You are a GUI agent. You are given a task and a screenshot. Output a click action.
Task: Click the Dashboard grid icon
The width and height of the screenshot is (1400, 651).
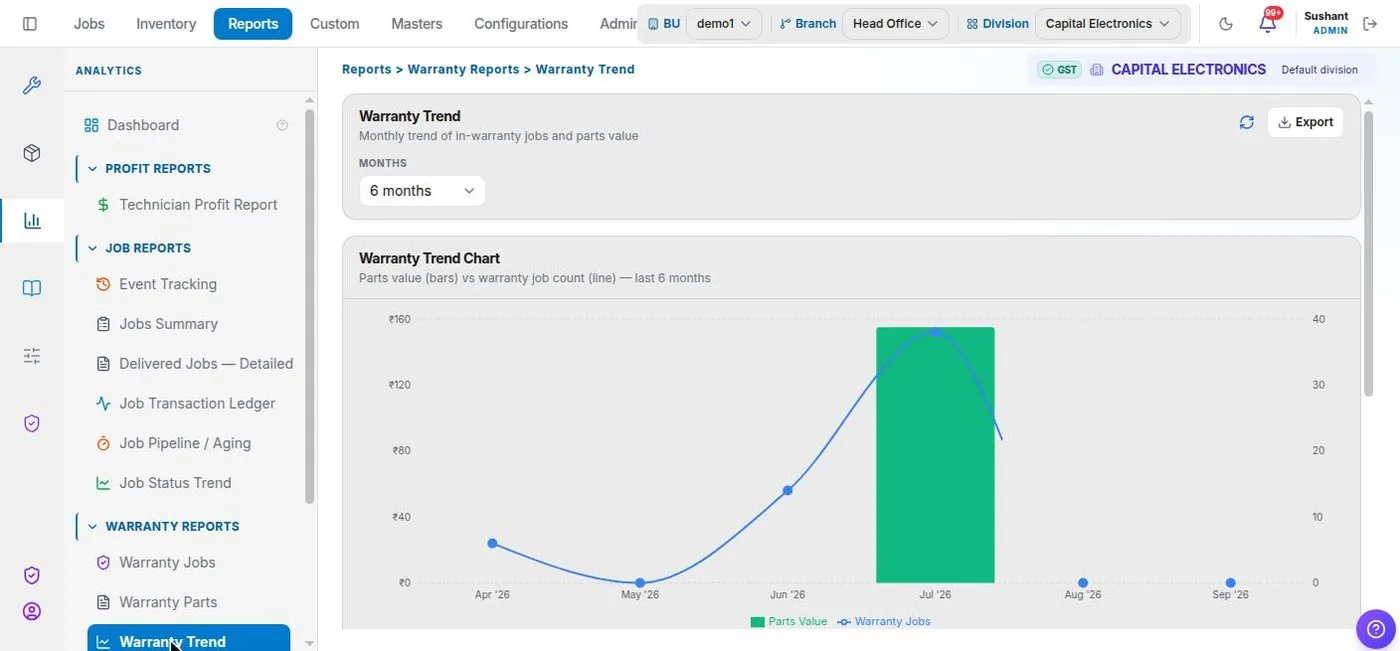[91, 125]
